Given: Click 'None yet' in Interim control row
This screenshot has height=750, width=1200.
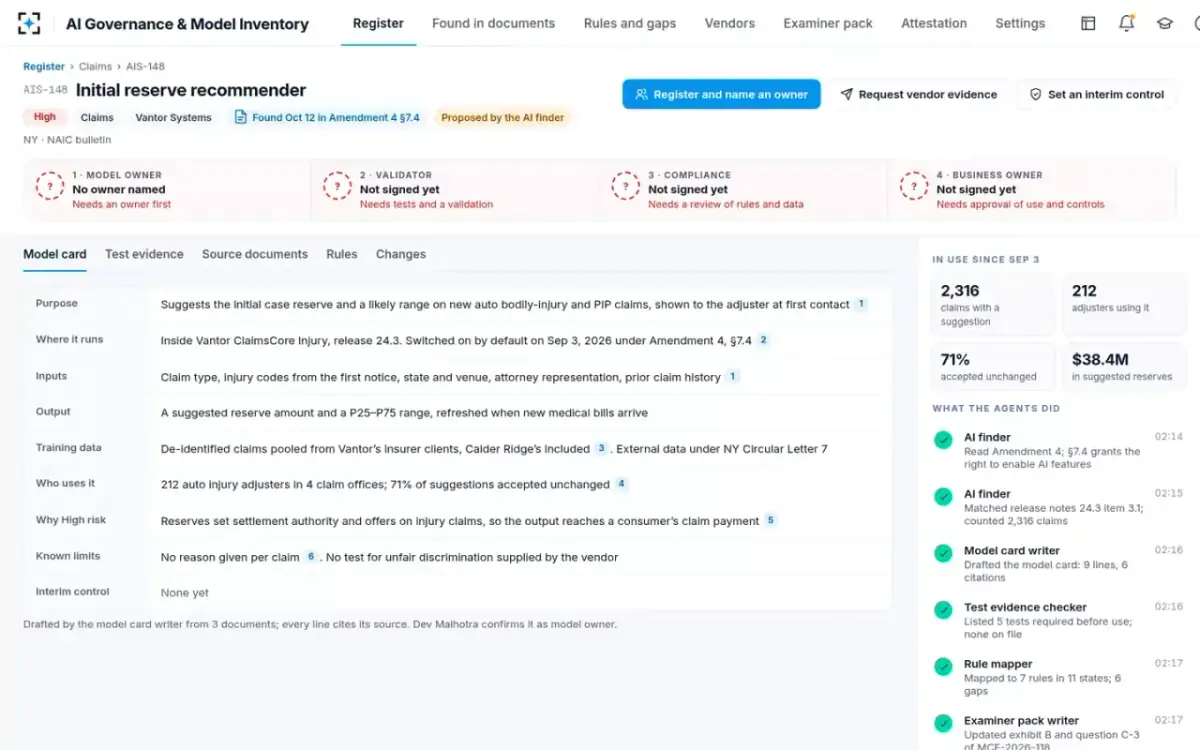Looking at the screenshot, I should point(185,593).
